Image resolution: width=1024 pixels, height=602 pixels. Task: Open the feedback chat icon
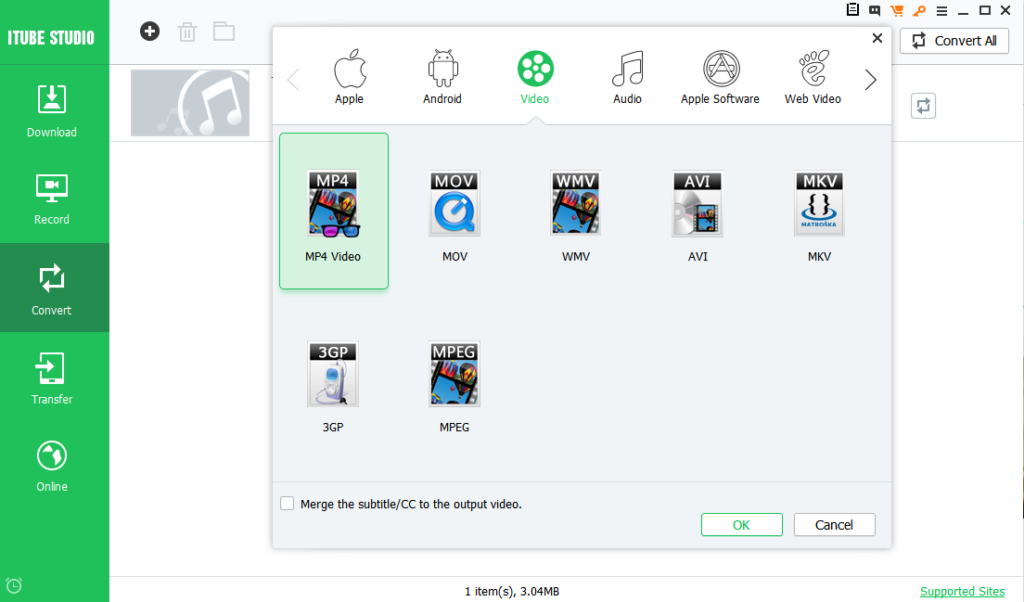pyautogui.click(x=874, y=10)
